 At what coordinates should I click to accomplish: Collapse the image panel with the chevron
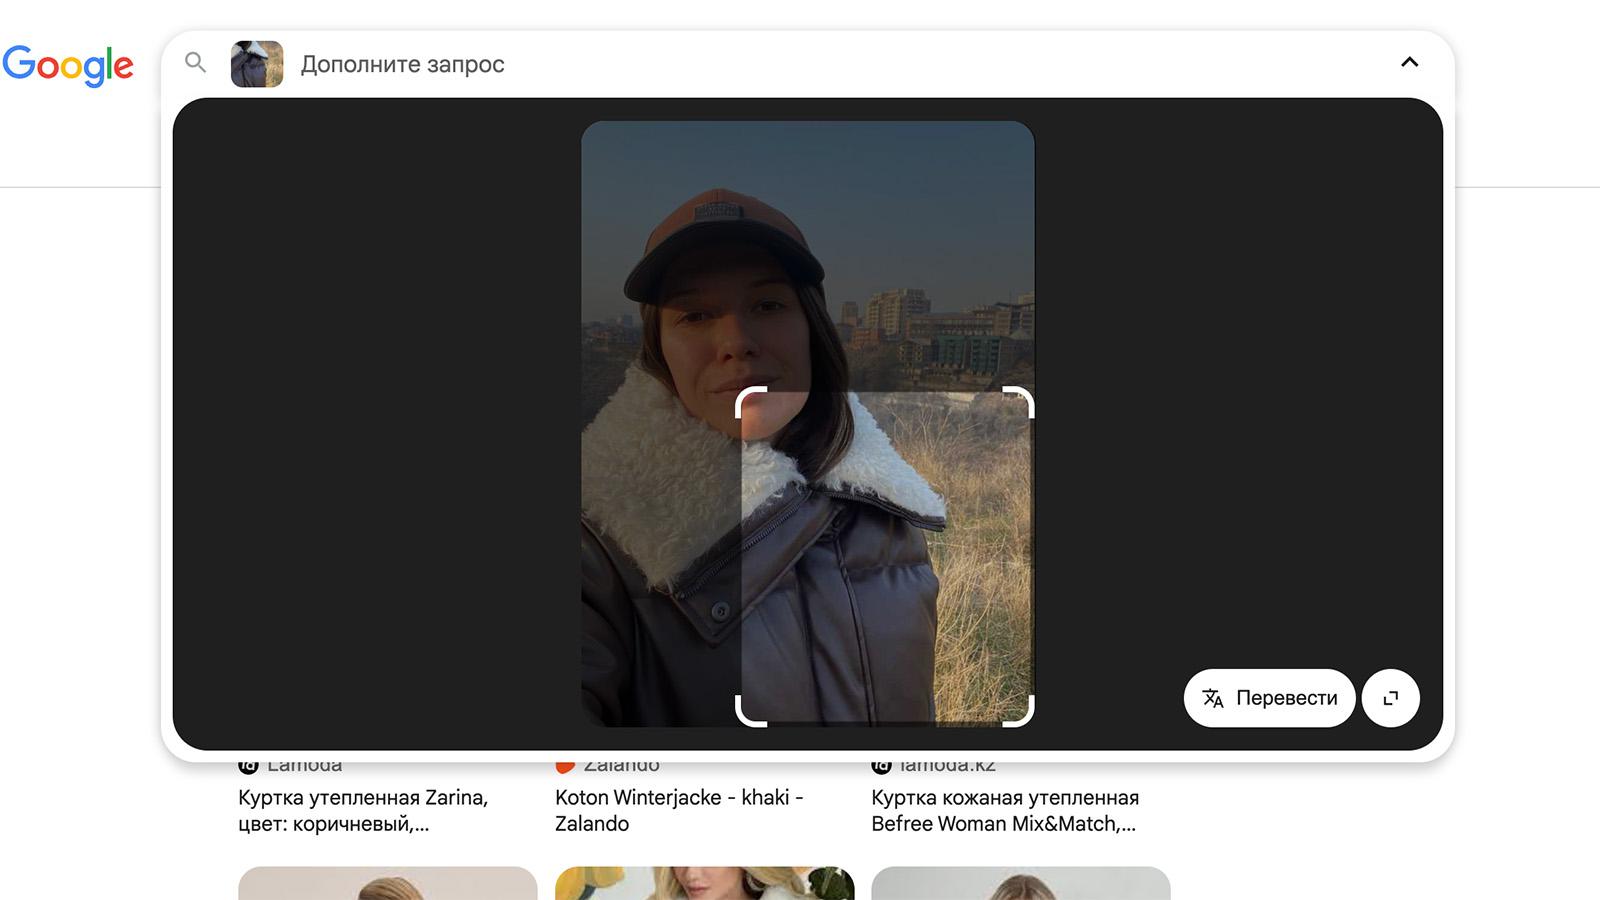[x=1410, y=62]
